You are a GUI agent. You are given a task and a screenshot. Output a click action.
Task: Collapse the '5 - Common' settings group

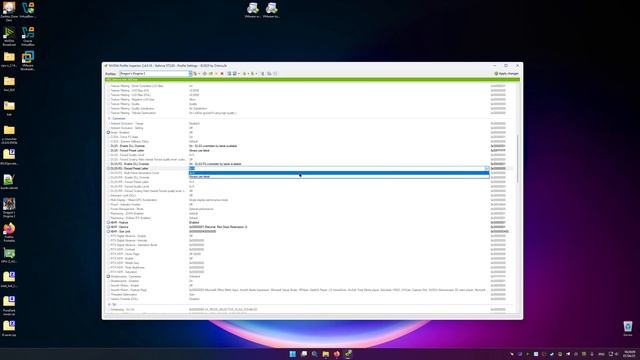(x=109, y=118)
